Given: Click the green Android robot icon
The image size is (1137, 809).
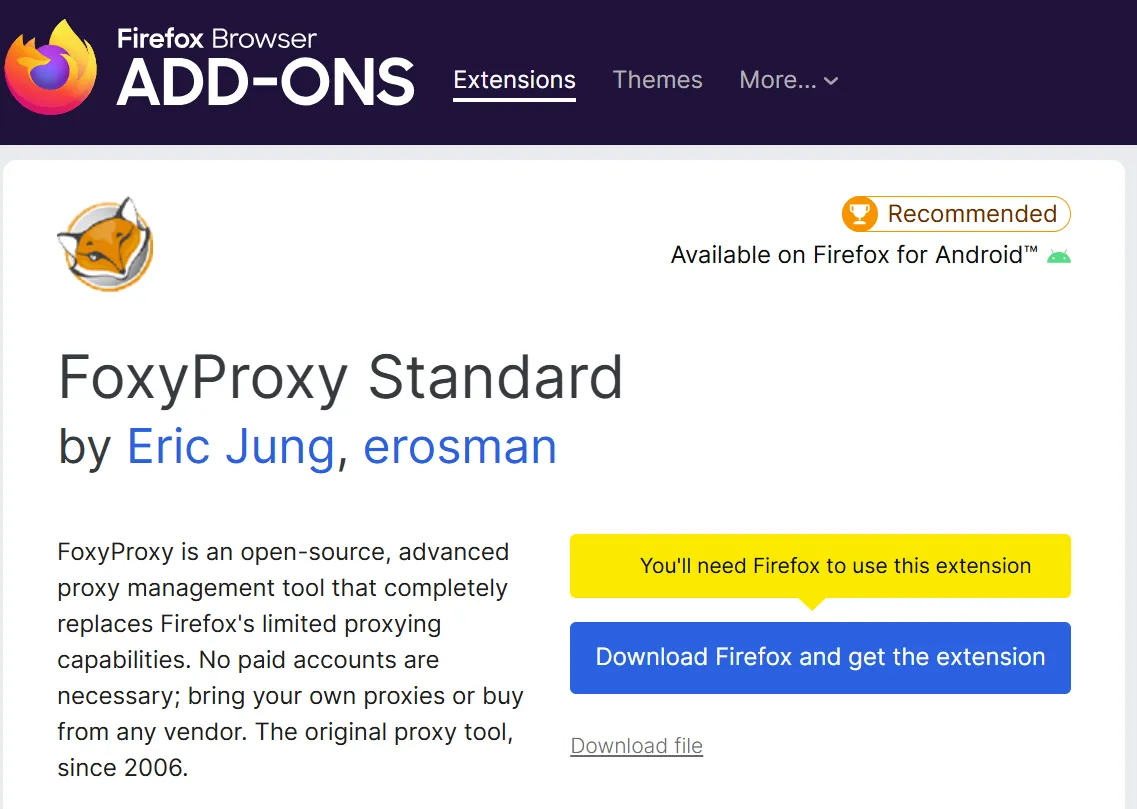Looking at the screenshot, I should 1059,256.
